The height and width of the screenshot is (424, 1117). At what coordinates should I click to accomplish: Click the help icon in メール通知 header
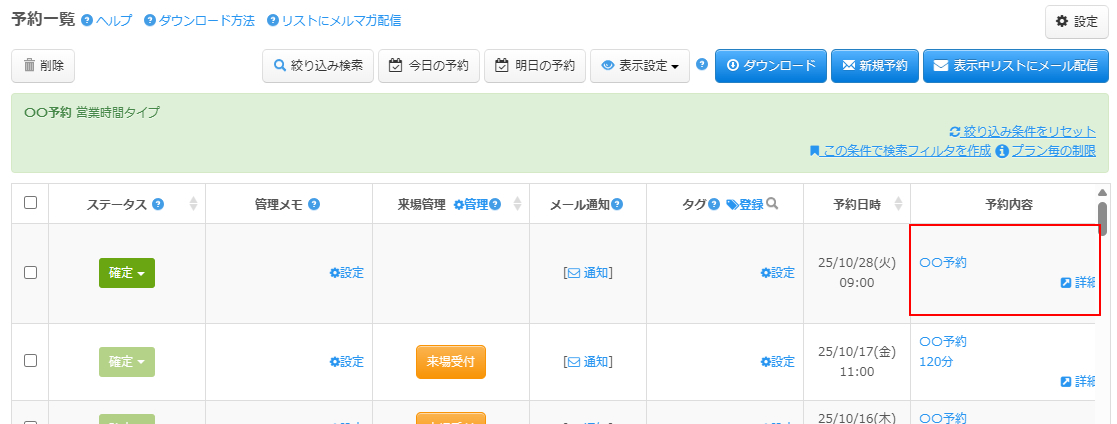(x=617, y=204)
